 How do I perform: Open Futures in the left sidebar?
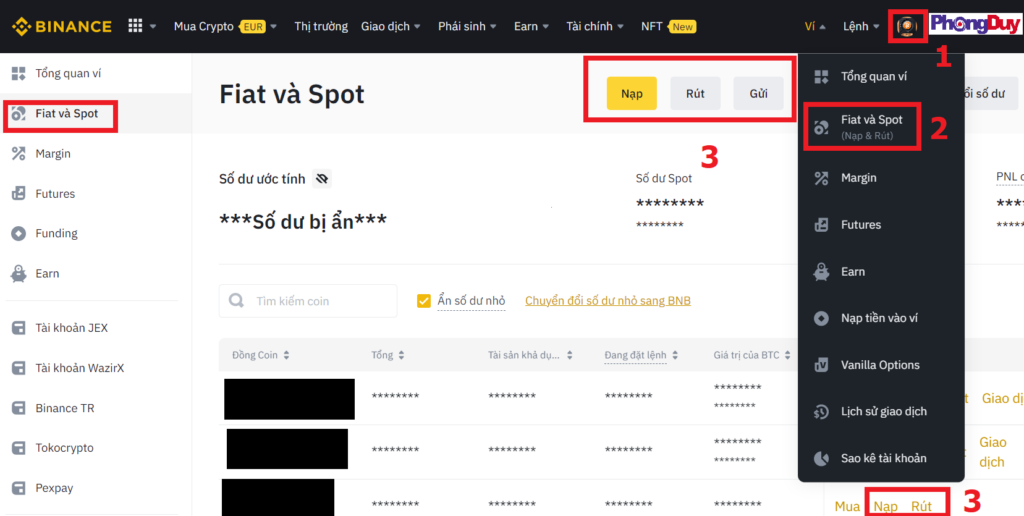55,194
